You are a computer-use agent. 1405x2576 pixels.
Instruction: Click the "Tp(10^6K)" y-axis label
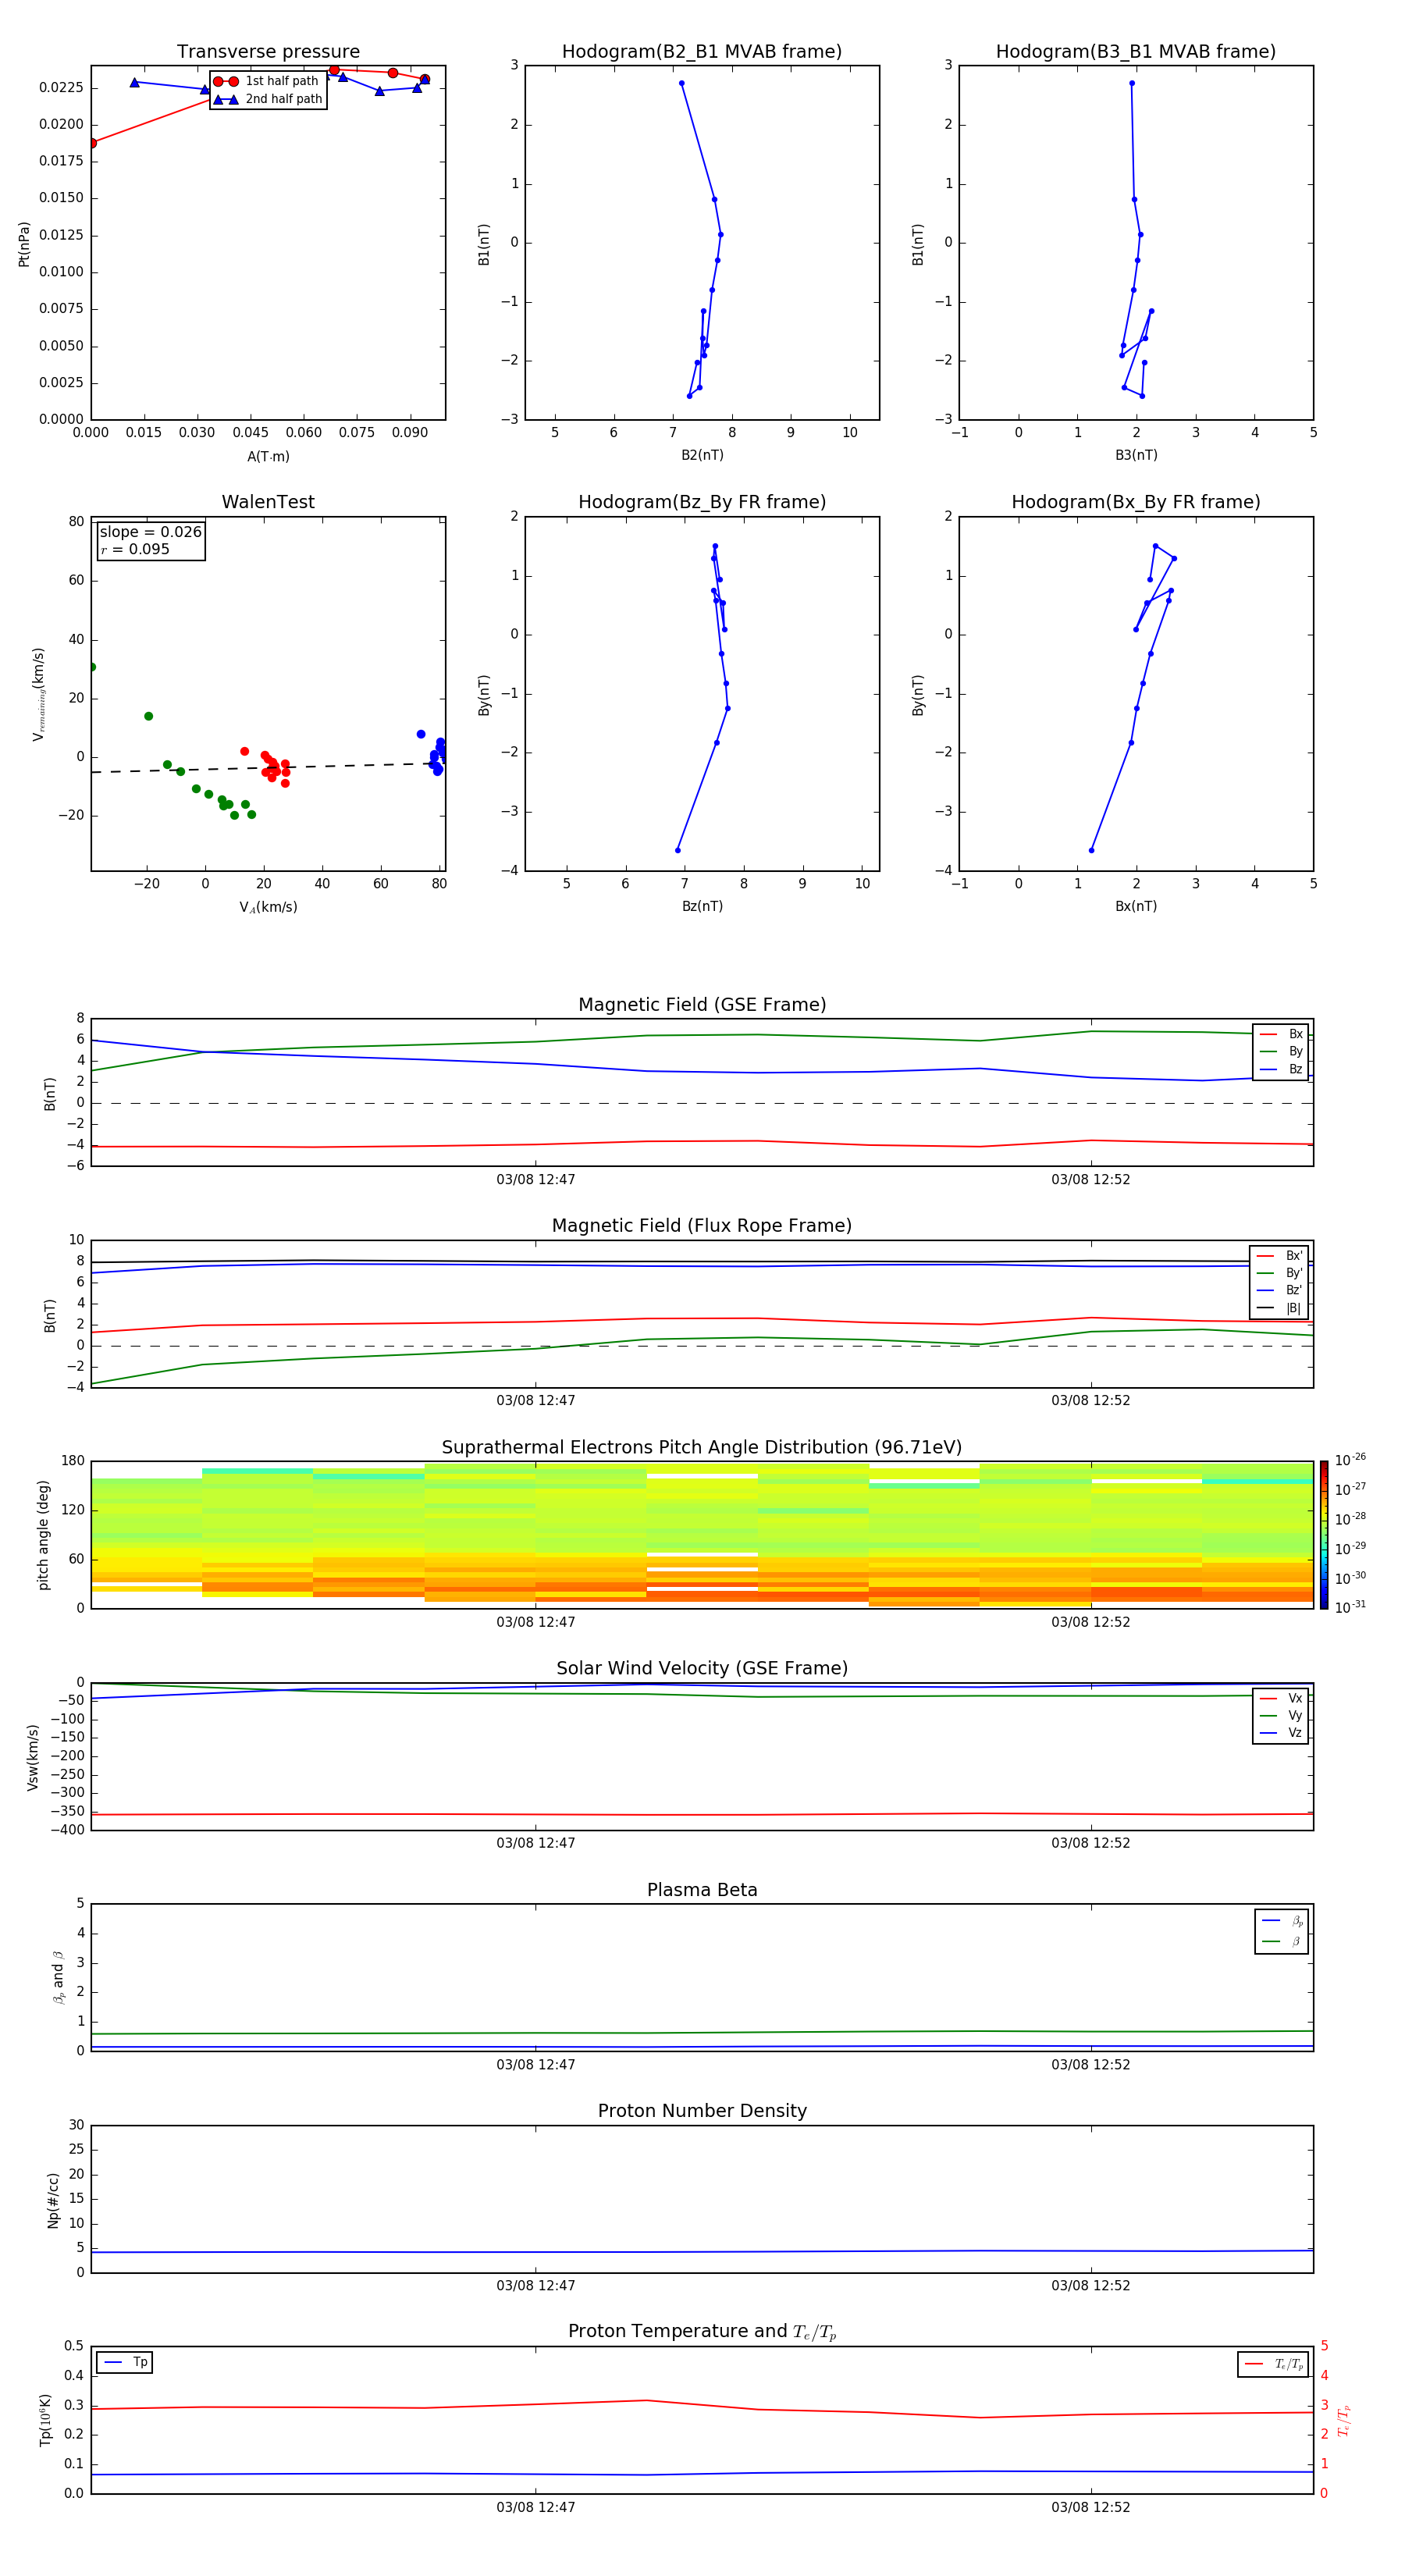click(x=45, y=2420)
